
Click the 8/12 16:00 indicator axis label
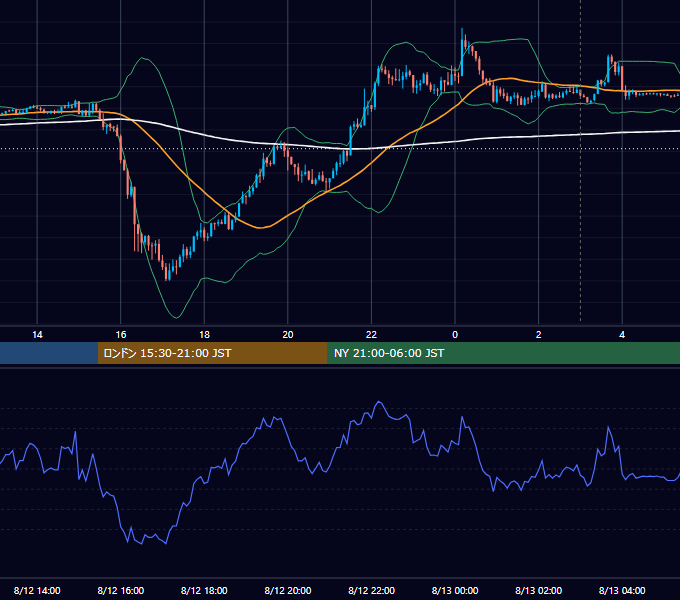121,590
